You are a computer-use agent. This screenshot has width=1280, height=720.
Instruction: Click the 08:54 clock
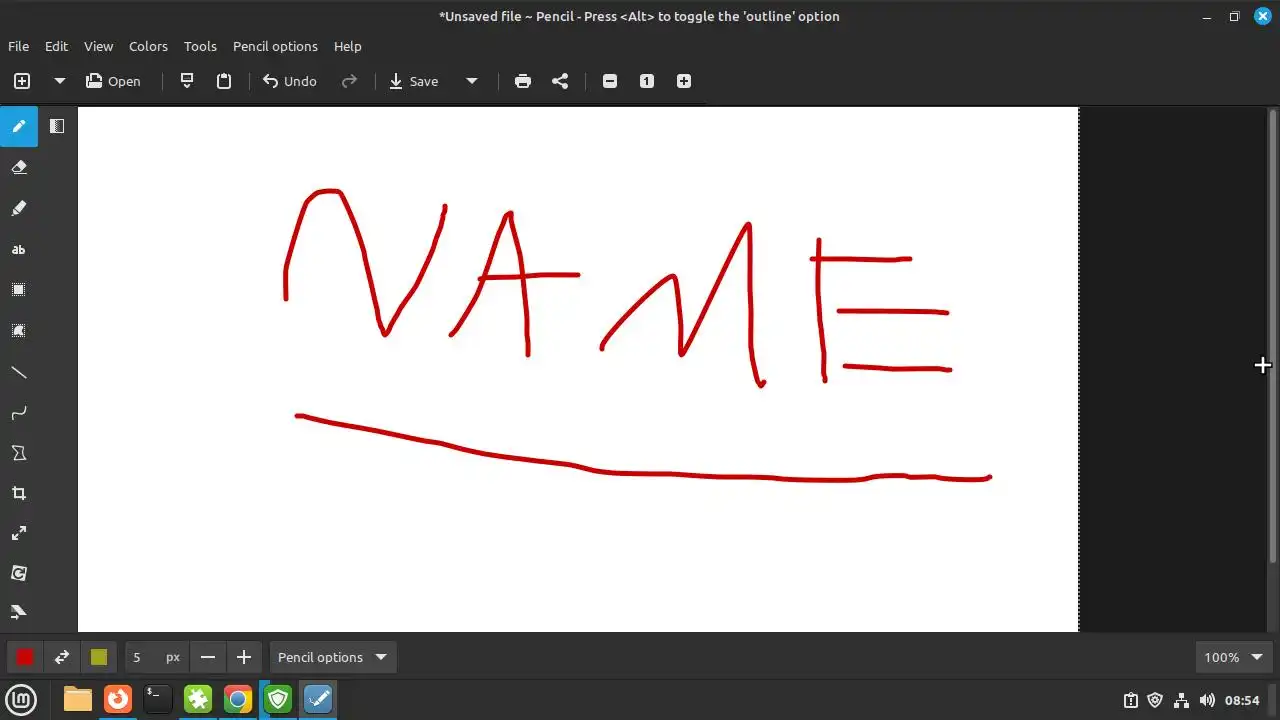[x=1242, y=700]
